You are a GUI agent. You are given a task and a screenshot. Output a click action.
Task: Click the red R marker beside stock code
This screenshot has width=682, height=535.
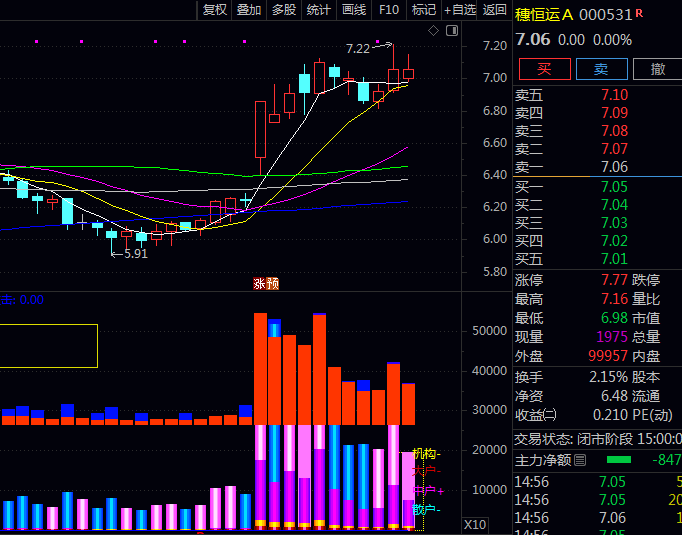639,13
